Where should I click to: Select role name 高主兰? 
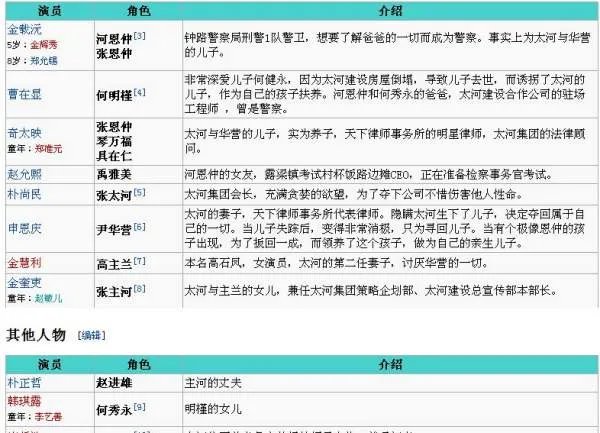[x=114, y=264]
